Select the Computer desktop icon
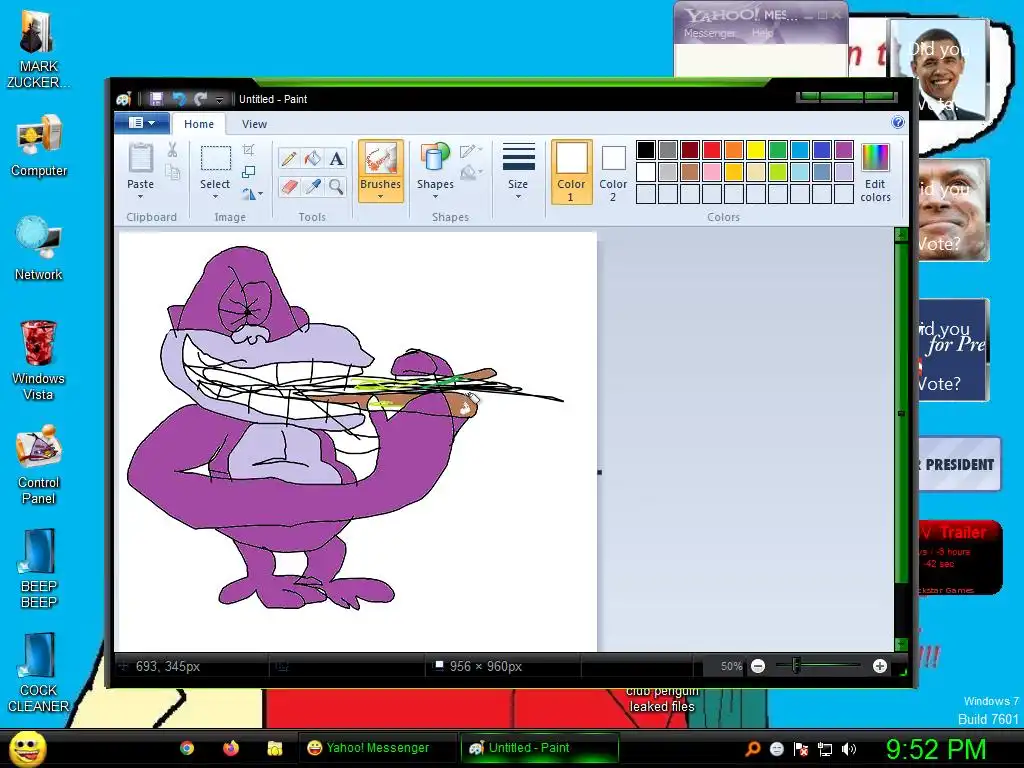This screenshot has height=768, width=1024. (x=39, y=146)
